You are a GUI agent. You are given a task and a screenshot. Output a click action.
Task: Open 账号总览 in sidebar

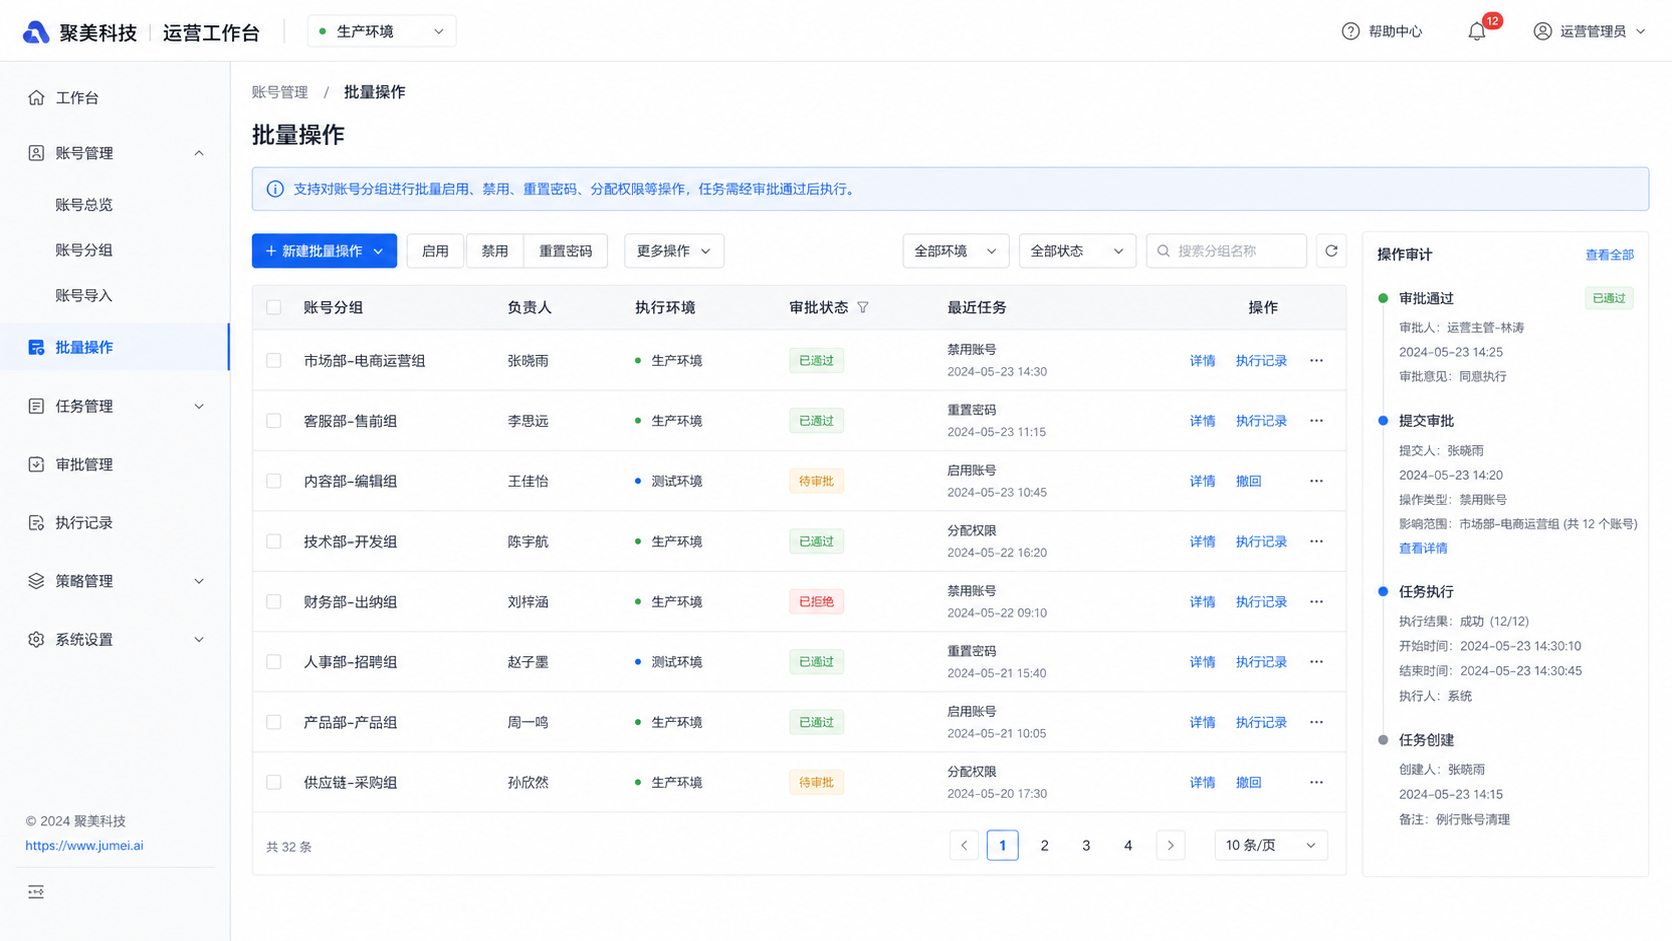tap(84, 205)
